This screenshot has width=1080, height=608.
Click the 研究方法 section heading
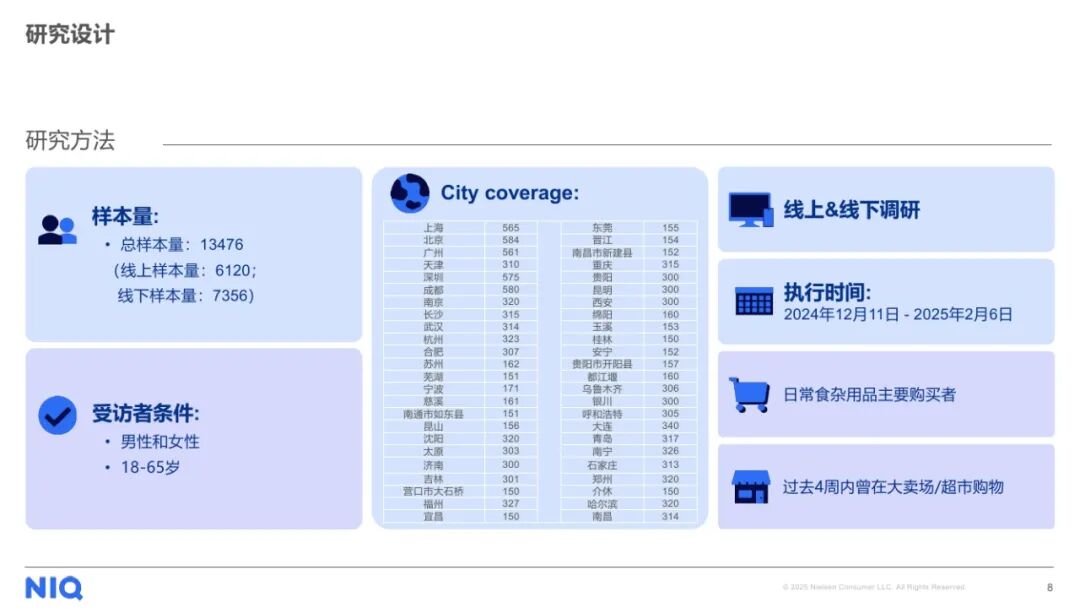[x=70, y=140]
